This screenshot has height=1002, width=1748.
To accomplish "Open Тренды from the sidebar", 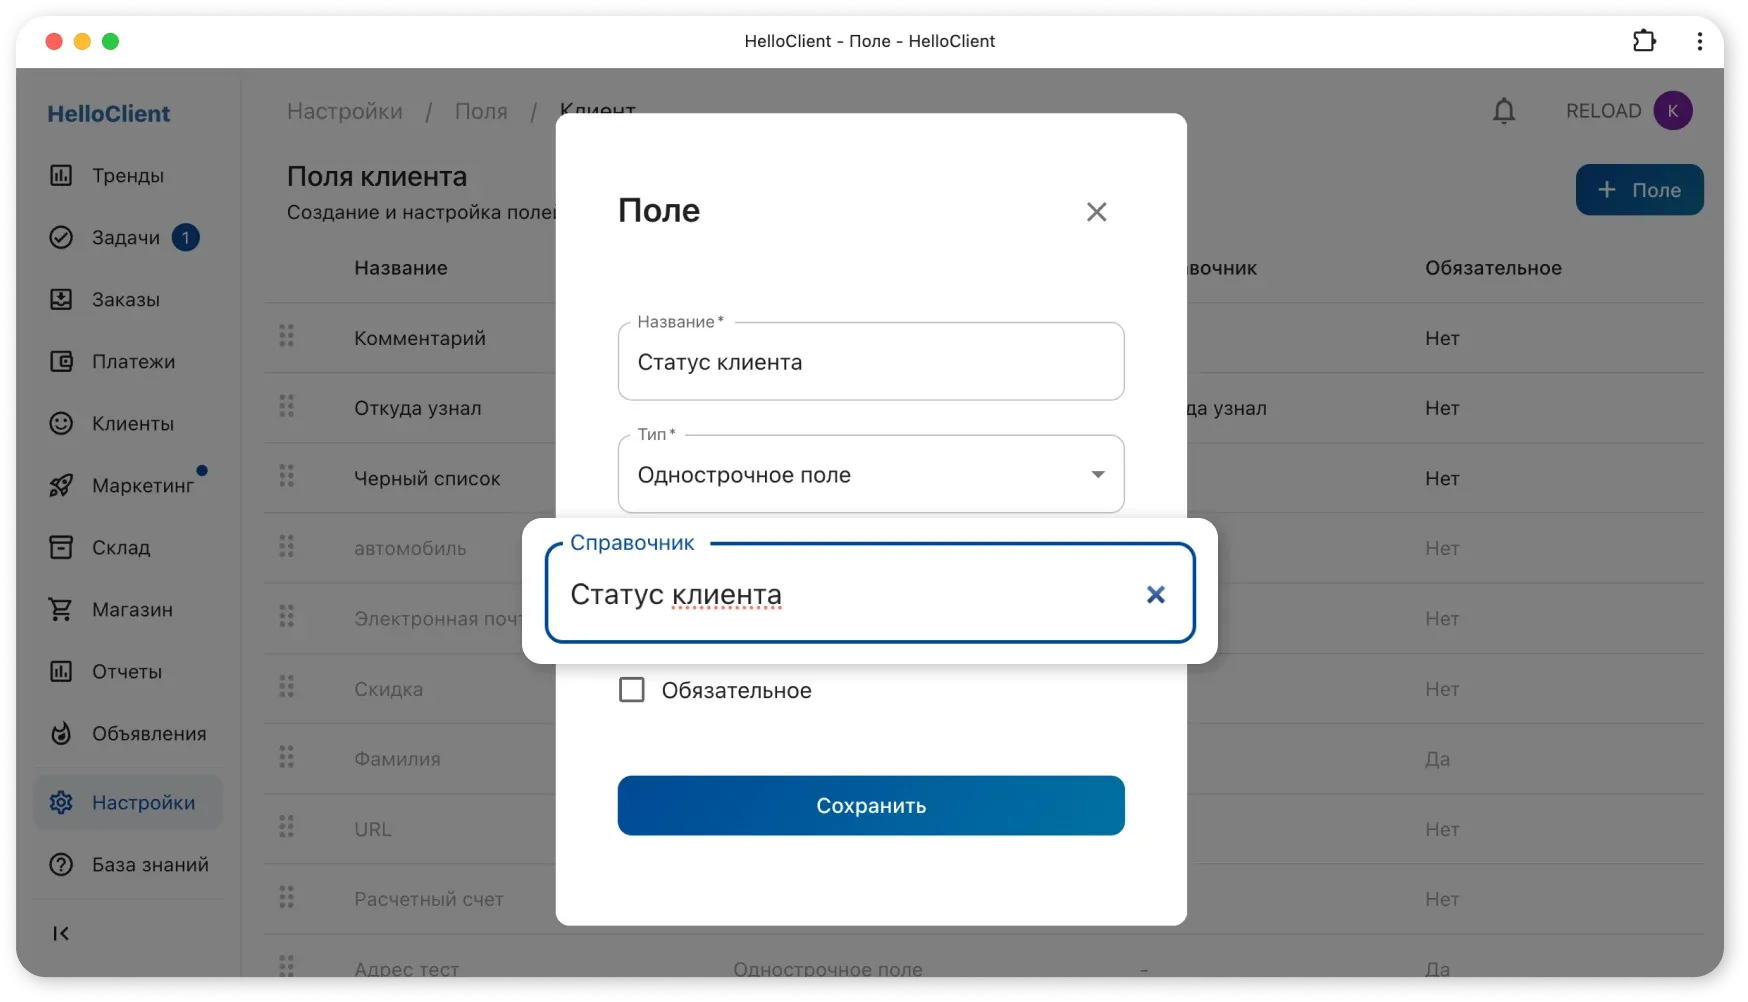I will click(127, 176).
